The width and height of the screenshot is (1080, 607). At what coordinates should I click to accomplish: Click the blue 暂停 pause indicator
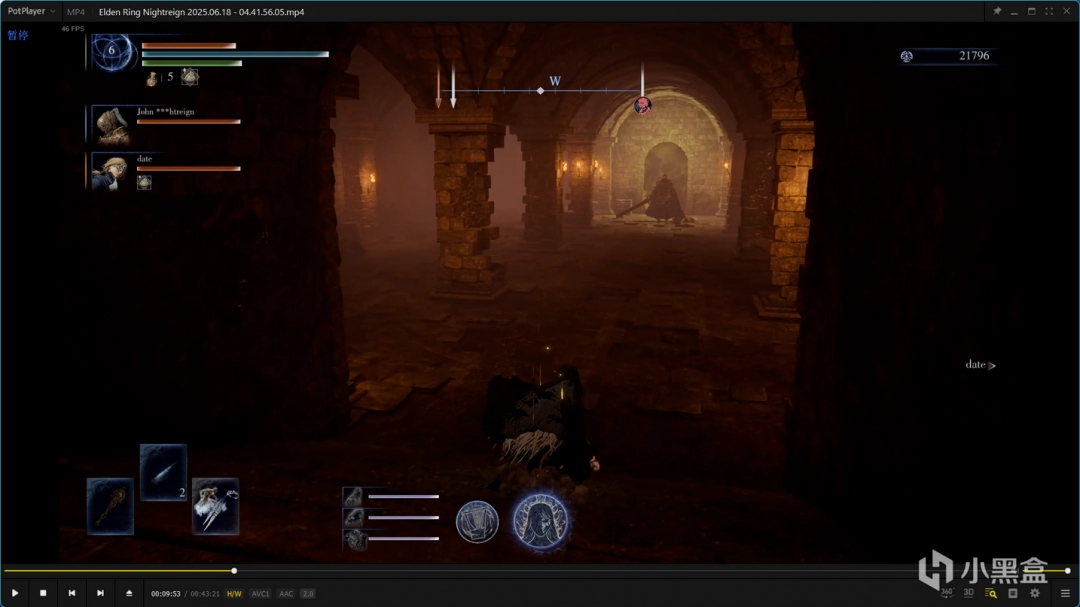pyautogui.click(x=18, y=35)
